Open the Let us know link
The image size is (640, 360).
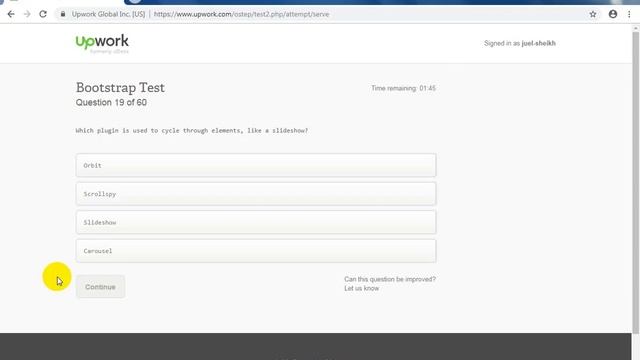362,288
